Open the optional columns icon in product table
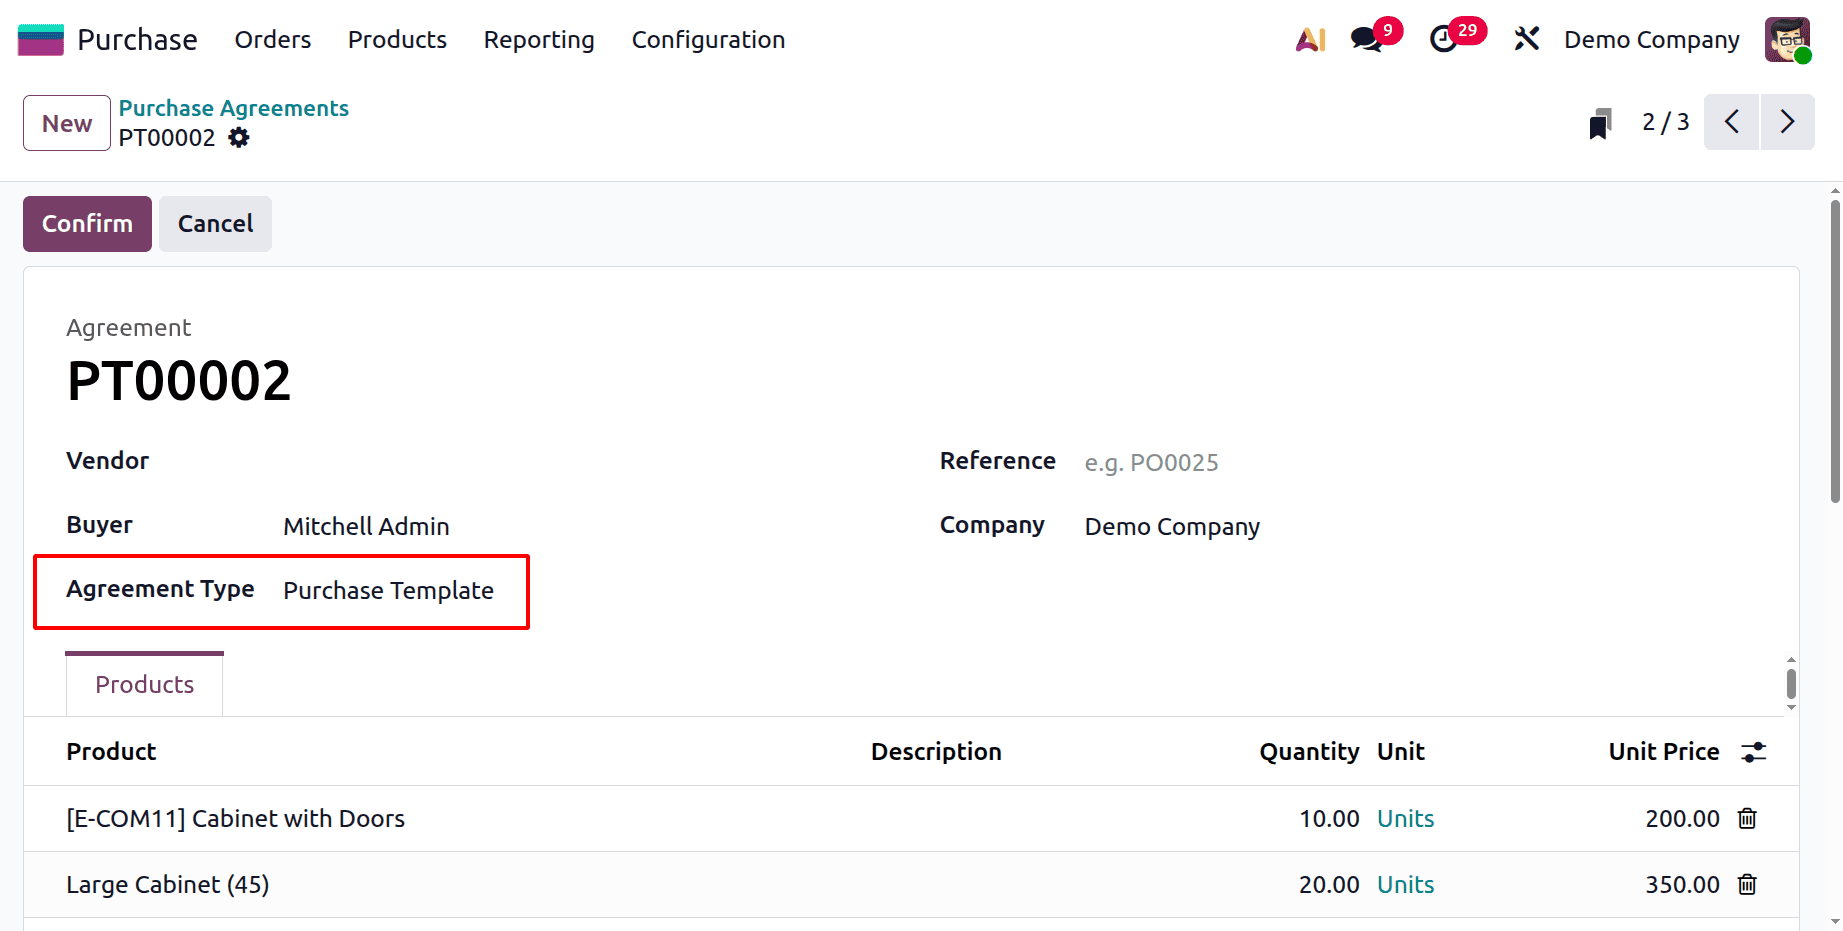 click(x=1753, y=751)
